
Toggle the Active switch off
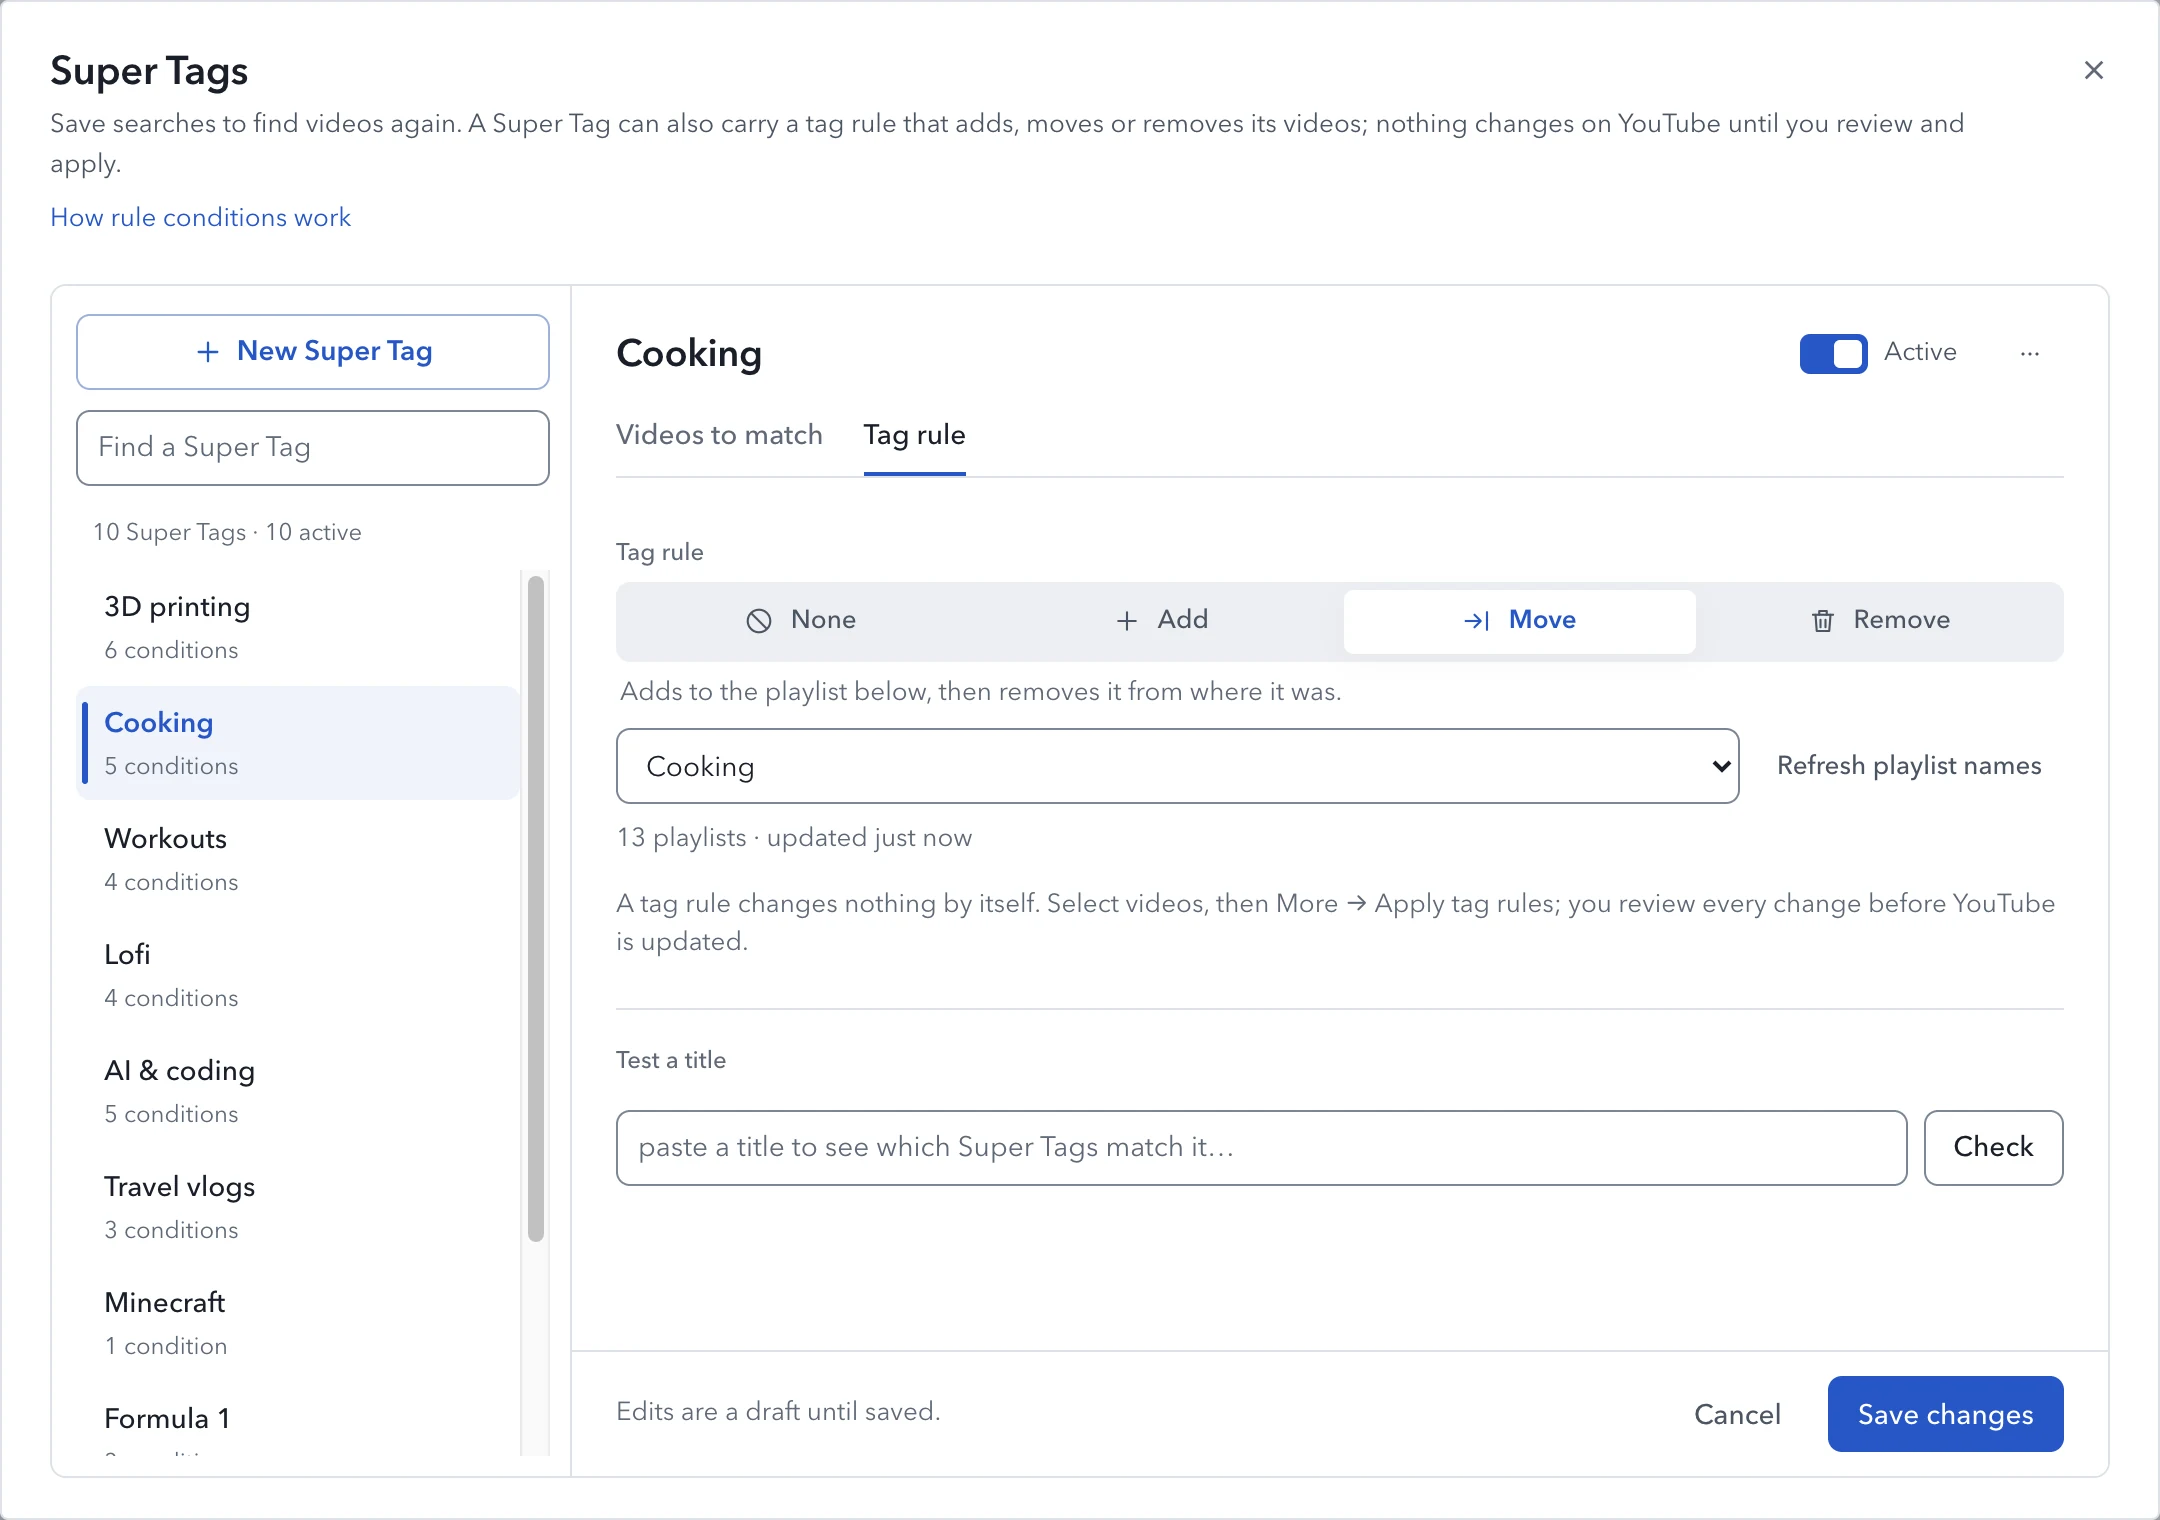click(1833, 353)
